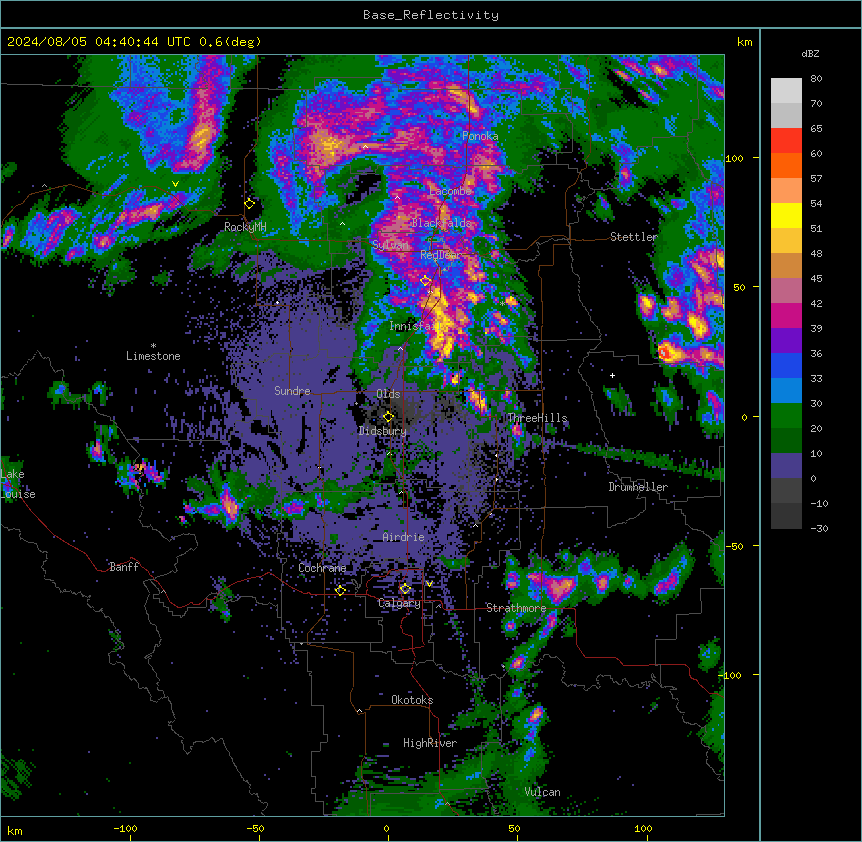Image resolution: width=862 pixels, height=842 pixels.
Task: Click the Ponoka city label
Action: (480, 136)
